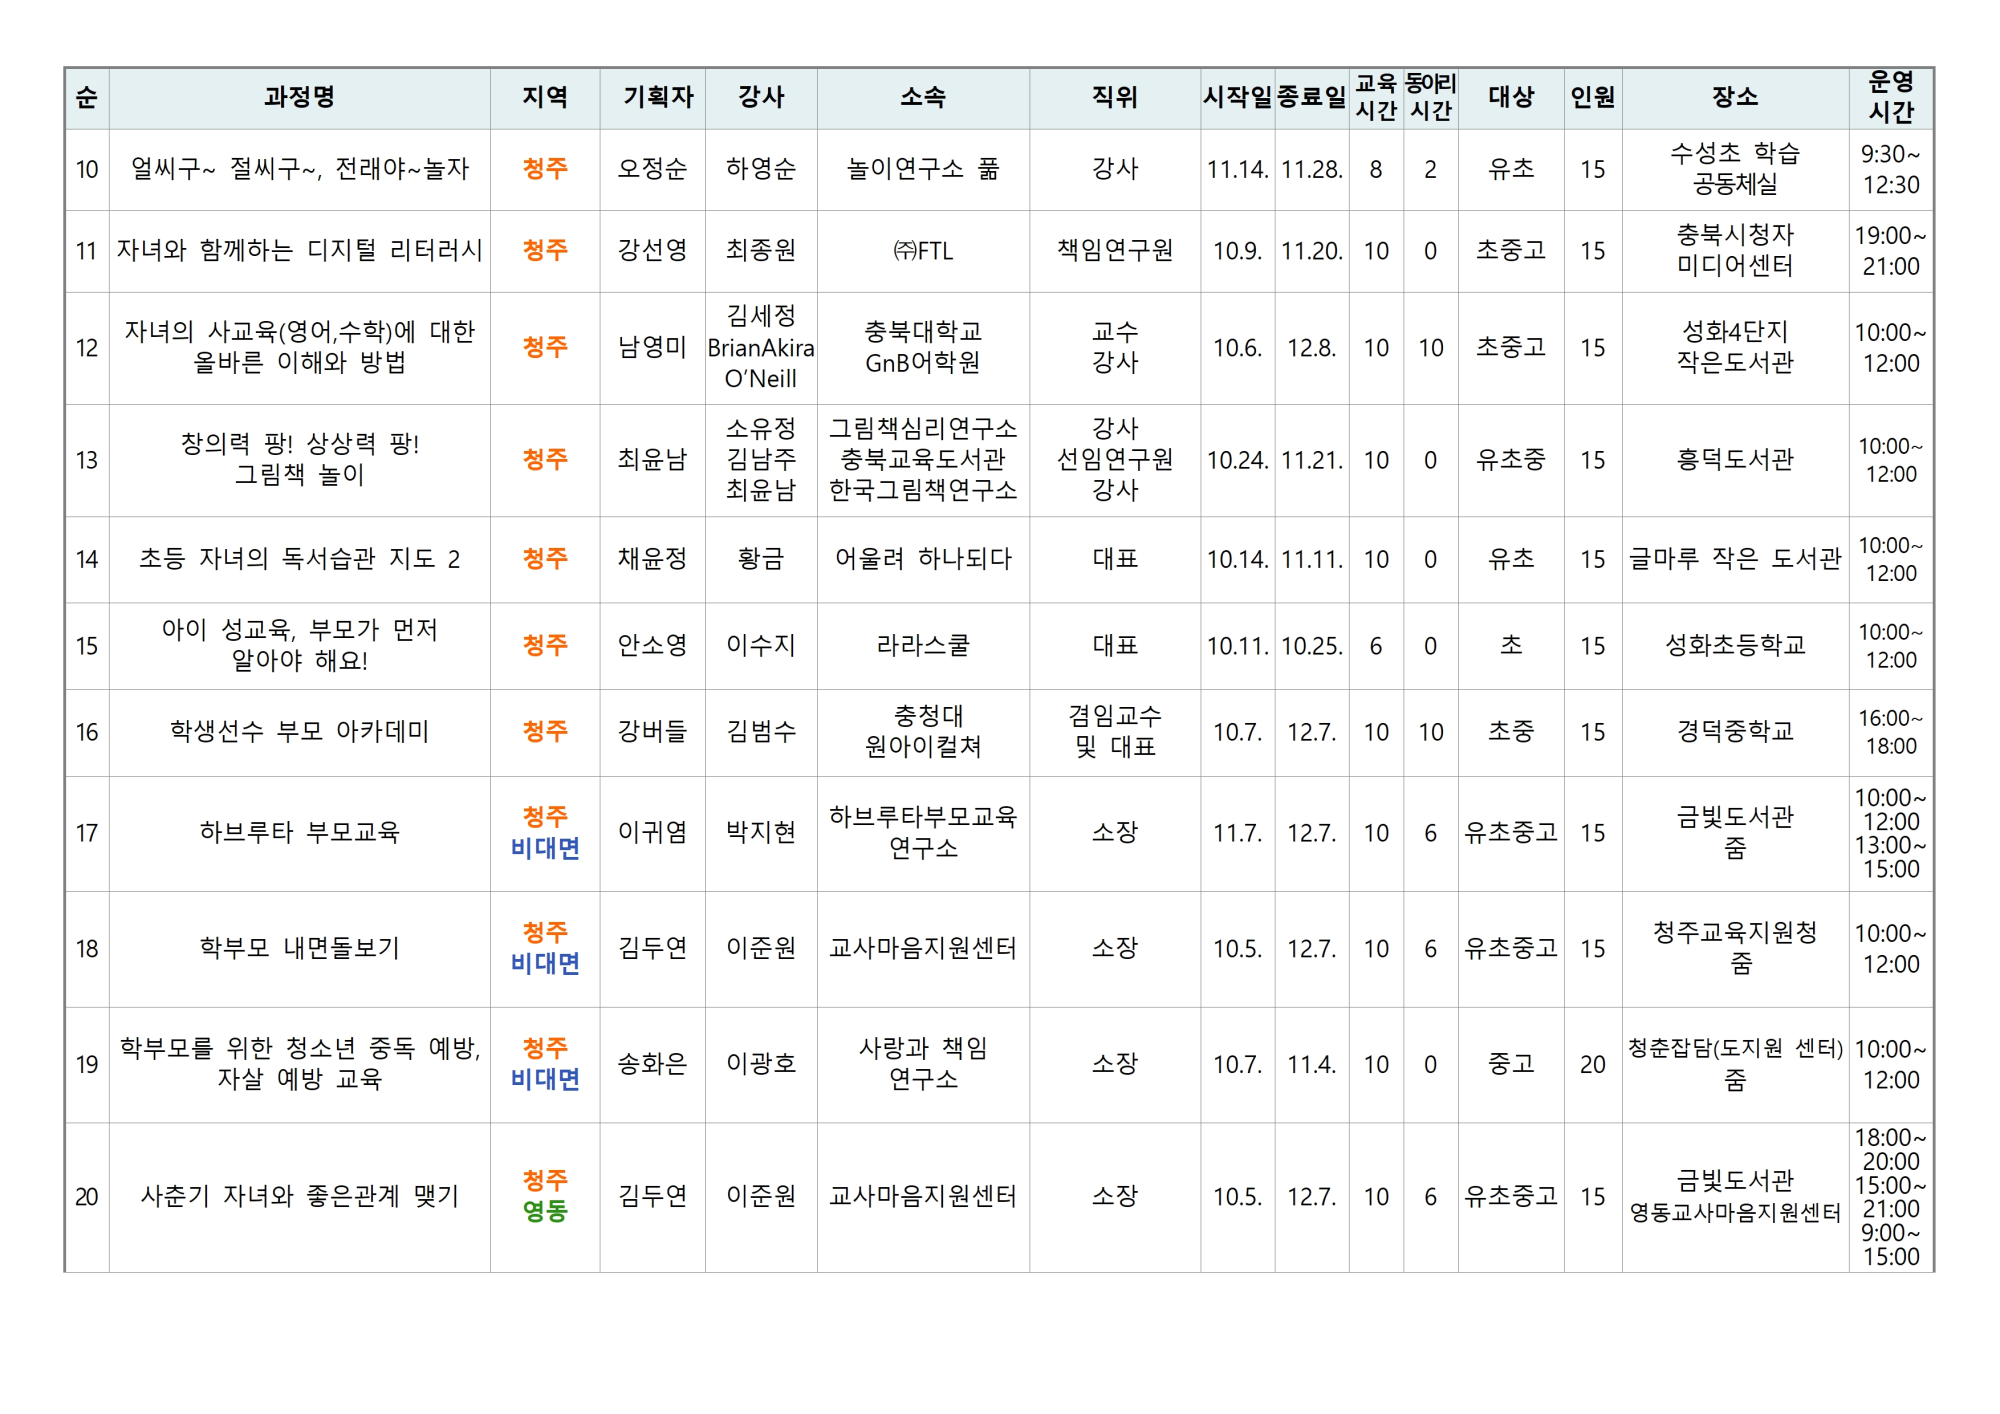Click position 책임연구원
The height and width of the screenshot is (1414, 2000).
[x=1115, y=250]
